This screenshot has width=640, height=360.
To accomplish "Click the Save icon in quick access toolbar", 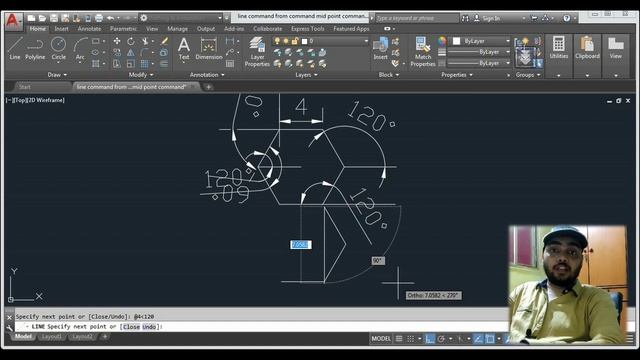I will (x=54, y=18).
